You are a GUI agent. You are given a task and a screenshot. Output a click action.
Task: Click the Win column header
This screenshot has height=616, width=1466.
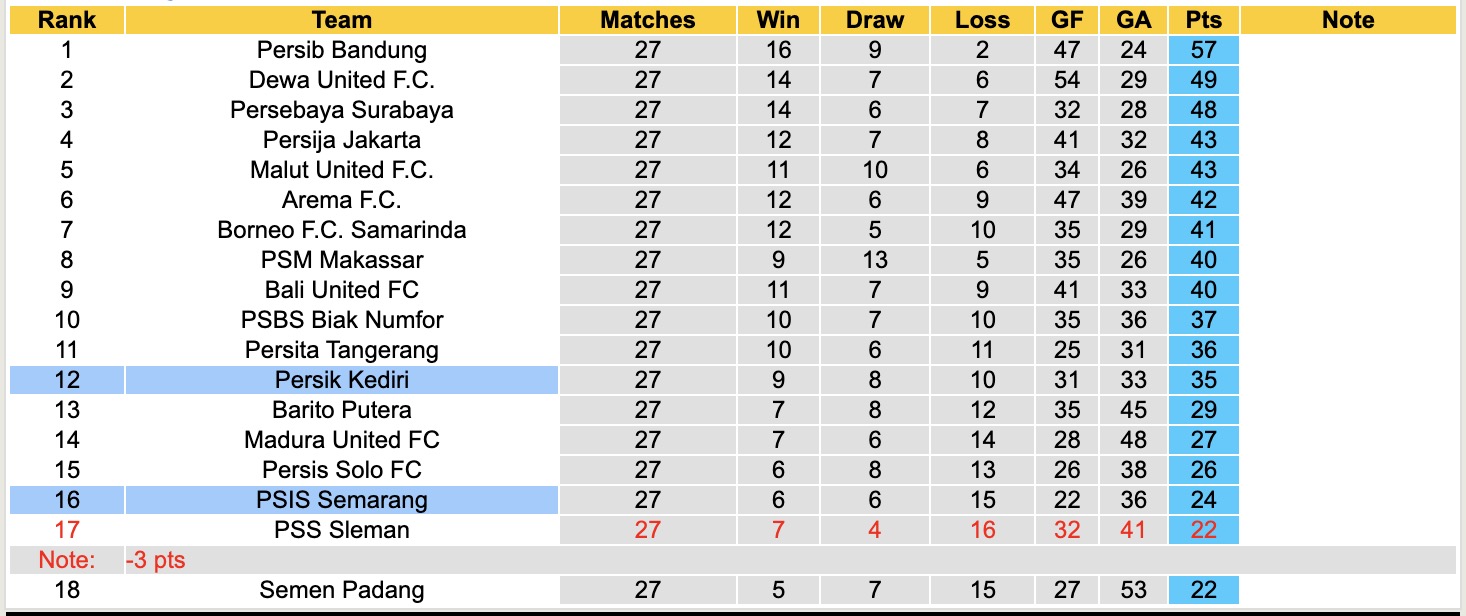click(x=778, y=20)
